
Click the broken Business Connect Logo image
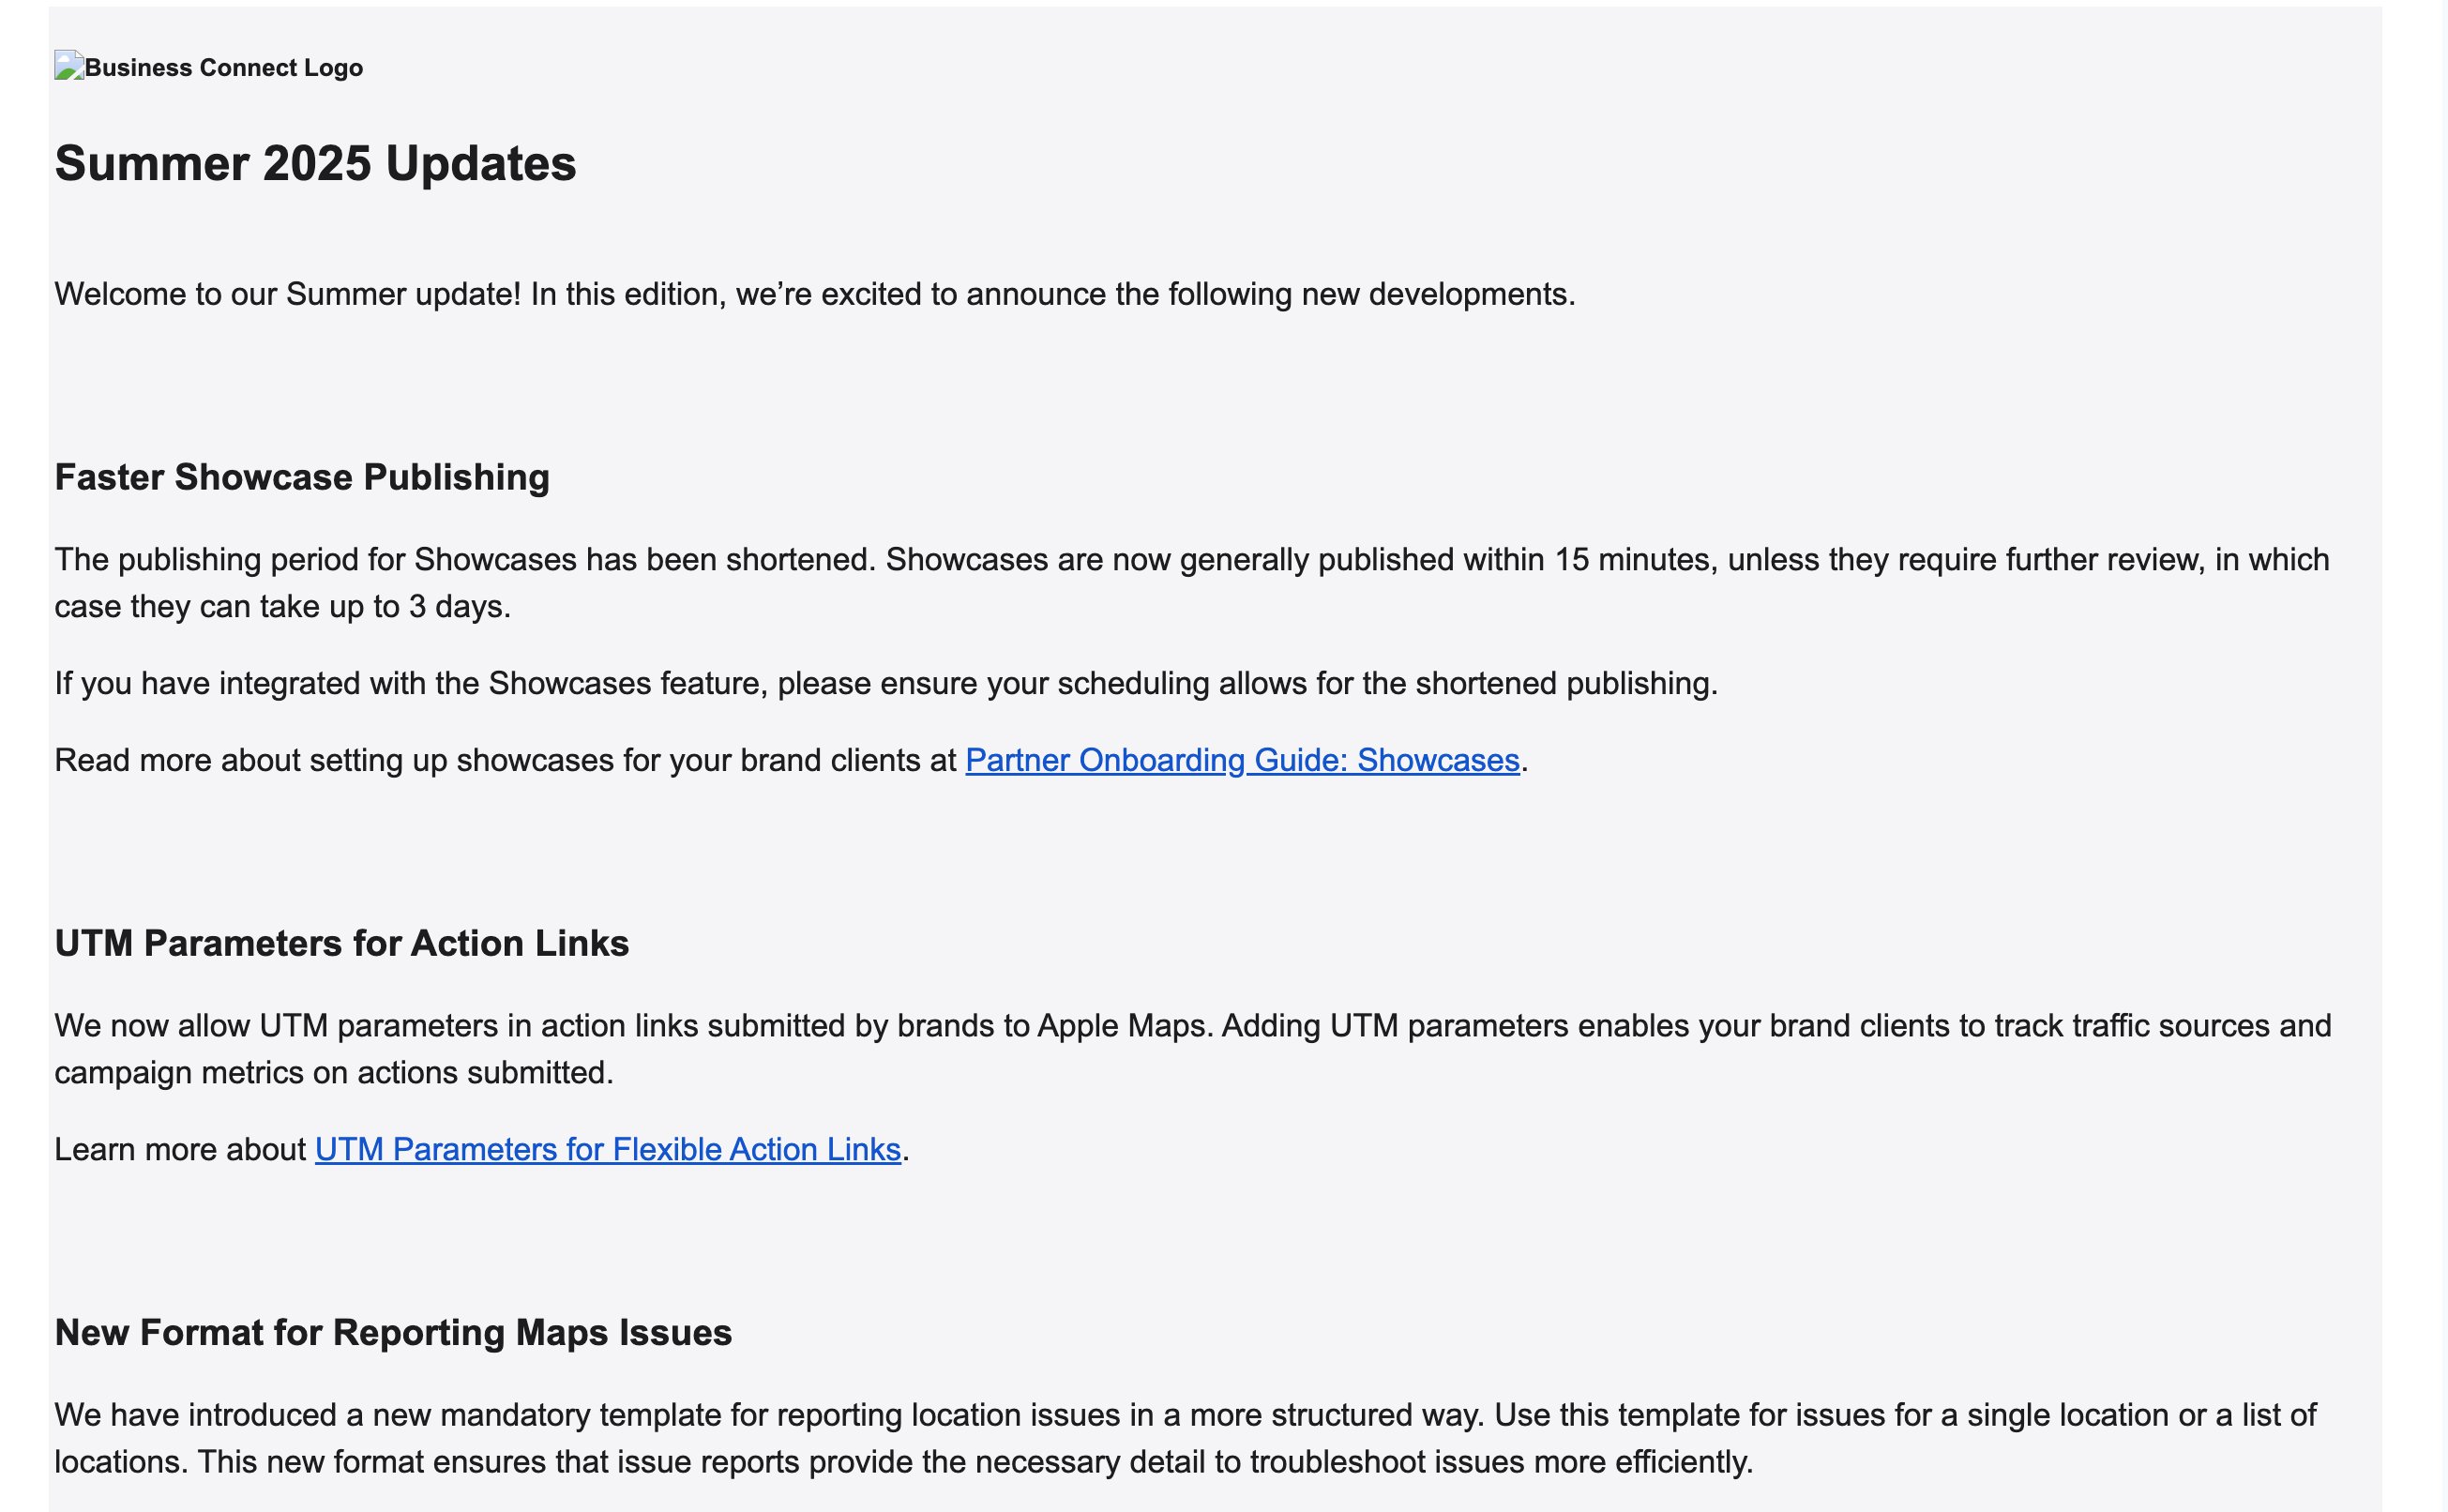[x=69, y=66]
